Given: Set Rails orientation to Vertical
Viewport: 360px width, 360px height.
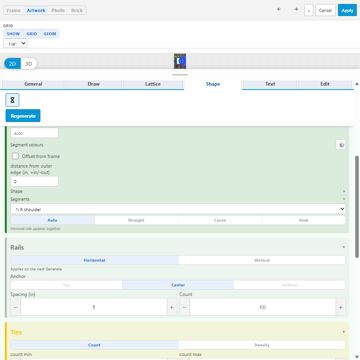Looking at the screenshot, I should [x=262, y=260].
